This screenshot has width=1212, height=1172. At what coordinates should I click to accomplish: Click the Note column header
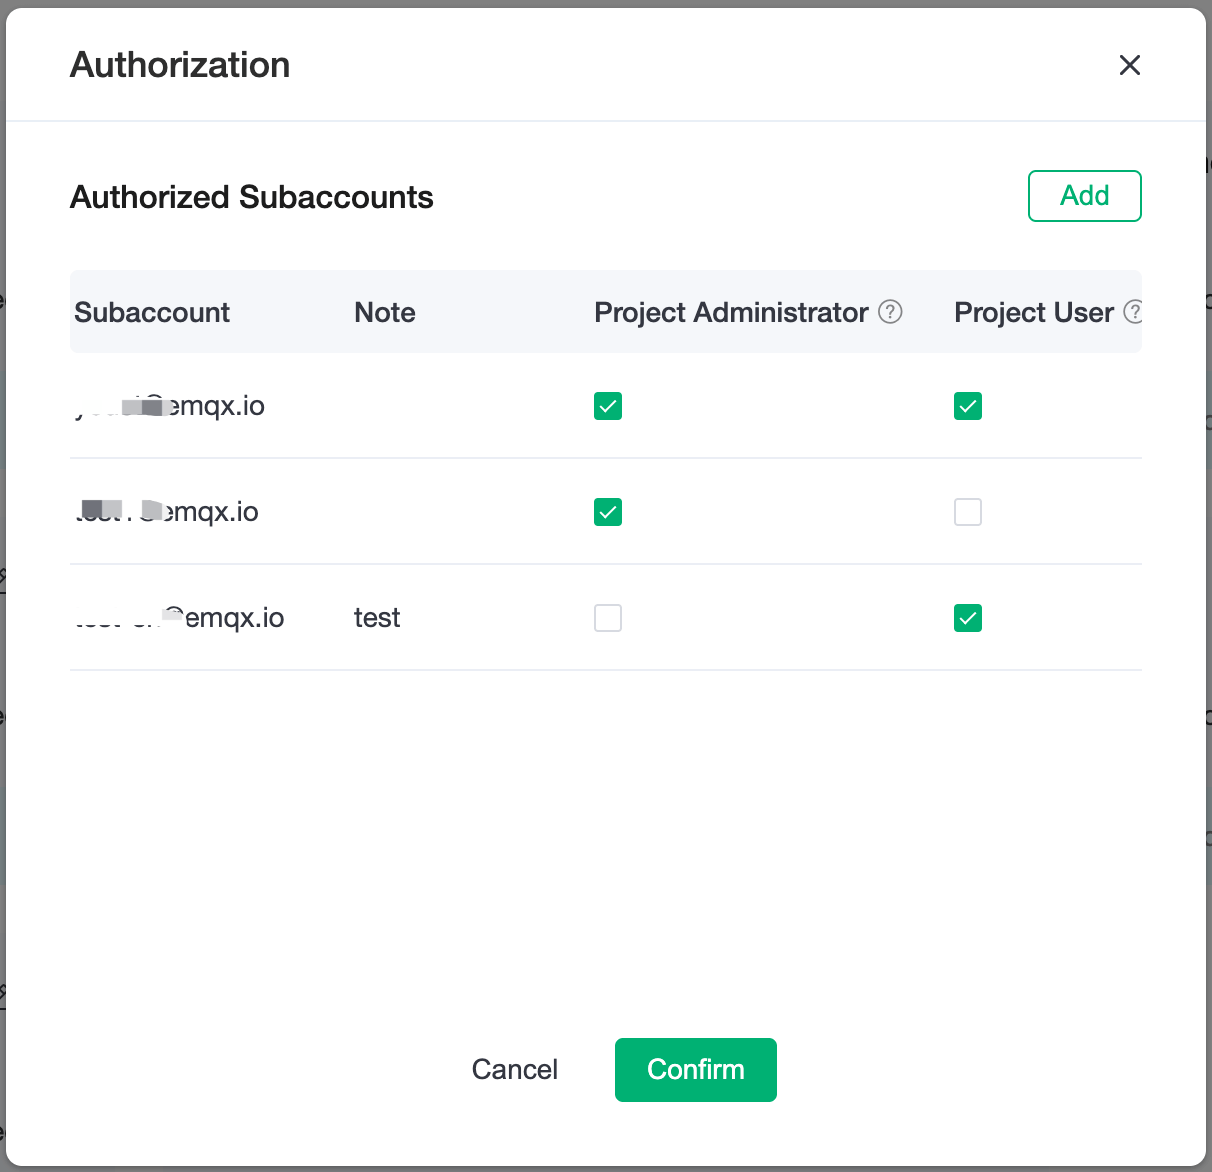[x=385, y=313]
